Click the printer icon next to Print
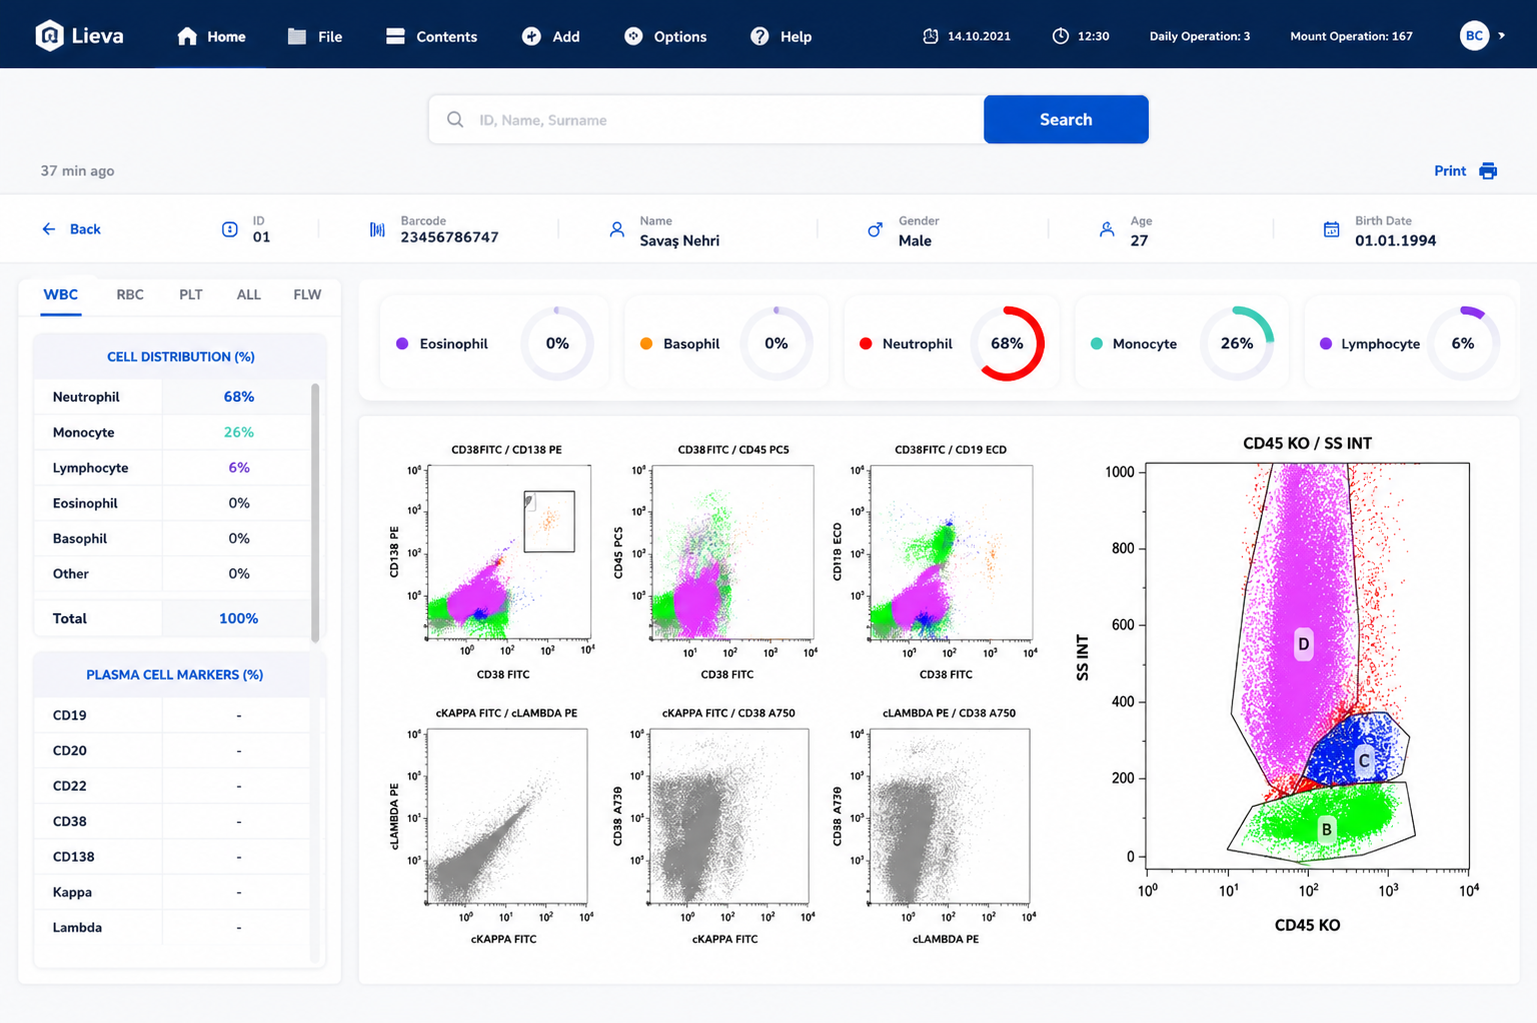 [1488, 171]
